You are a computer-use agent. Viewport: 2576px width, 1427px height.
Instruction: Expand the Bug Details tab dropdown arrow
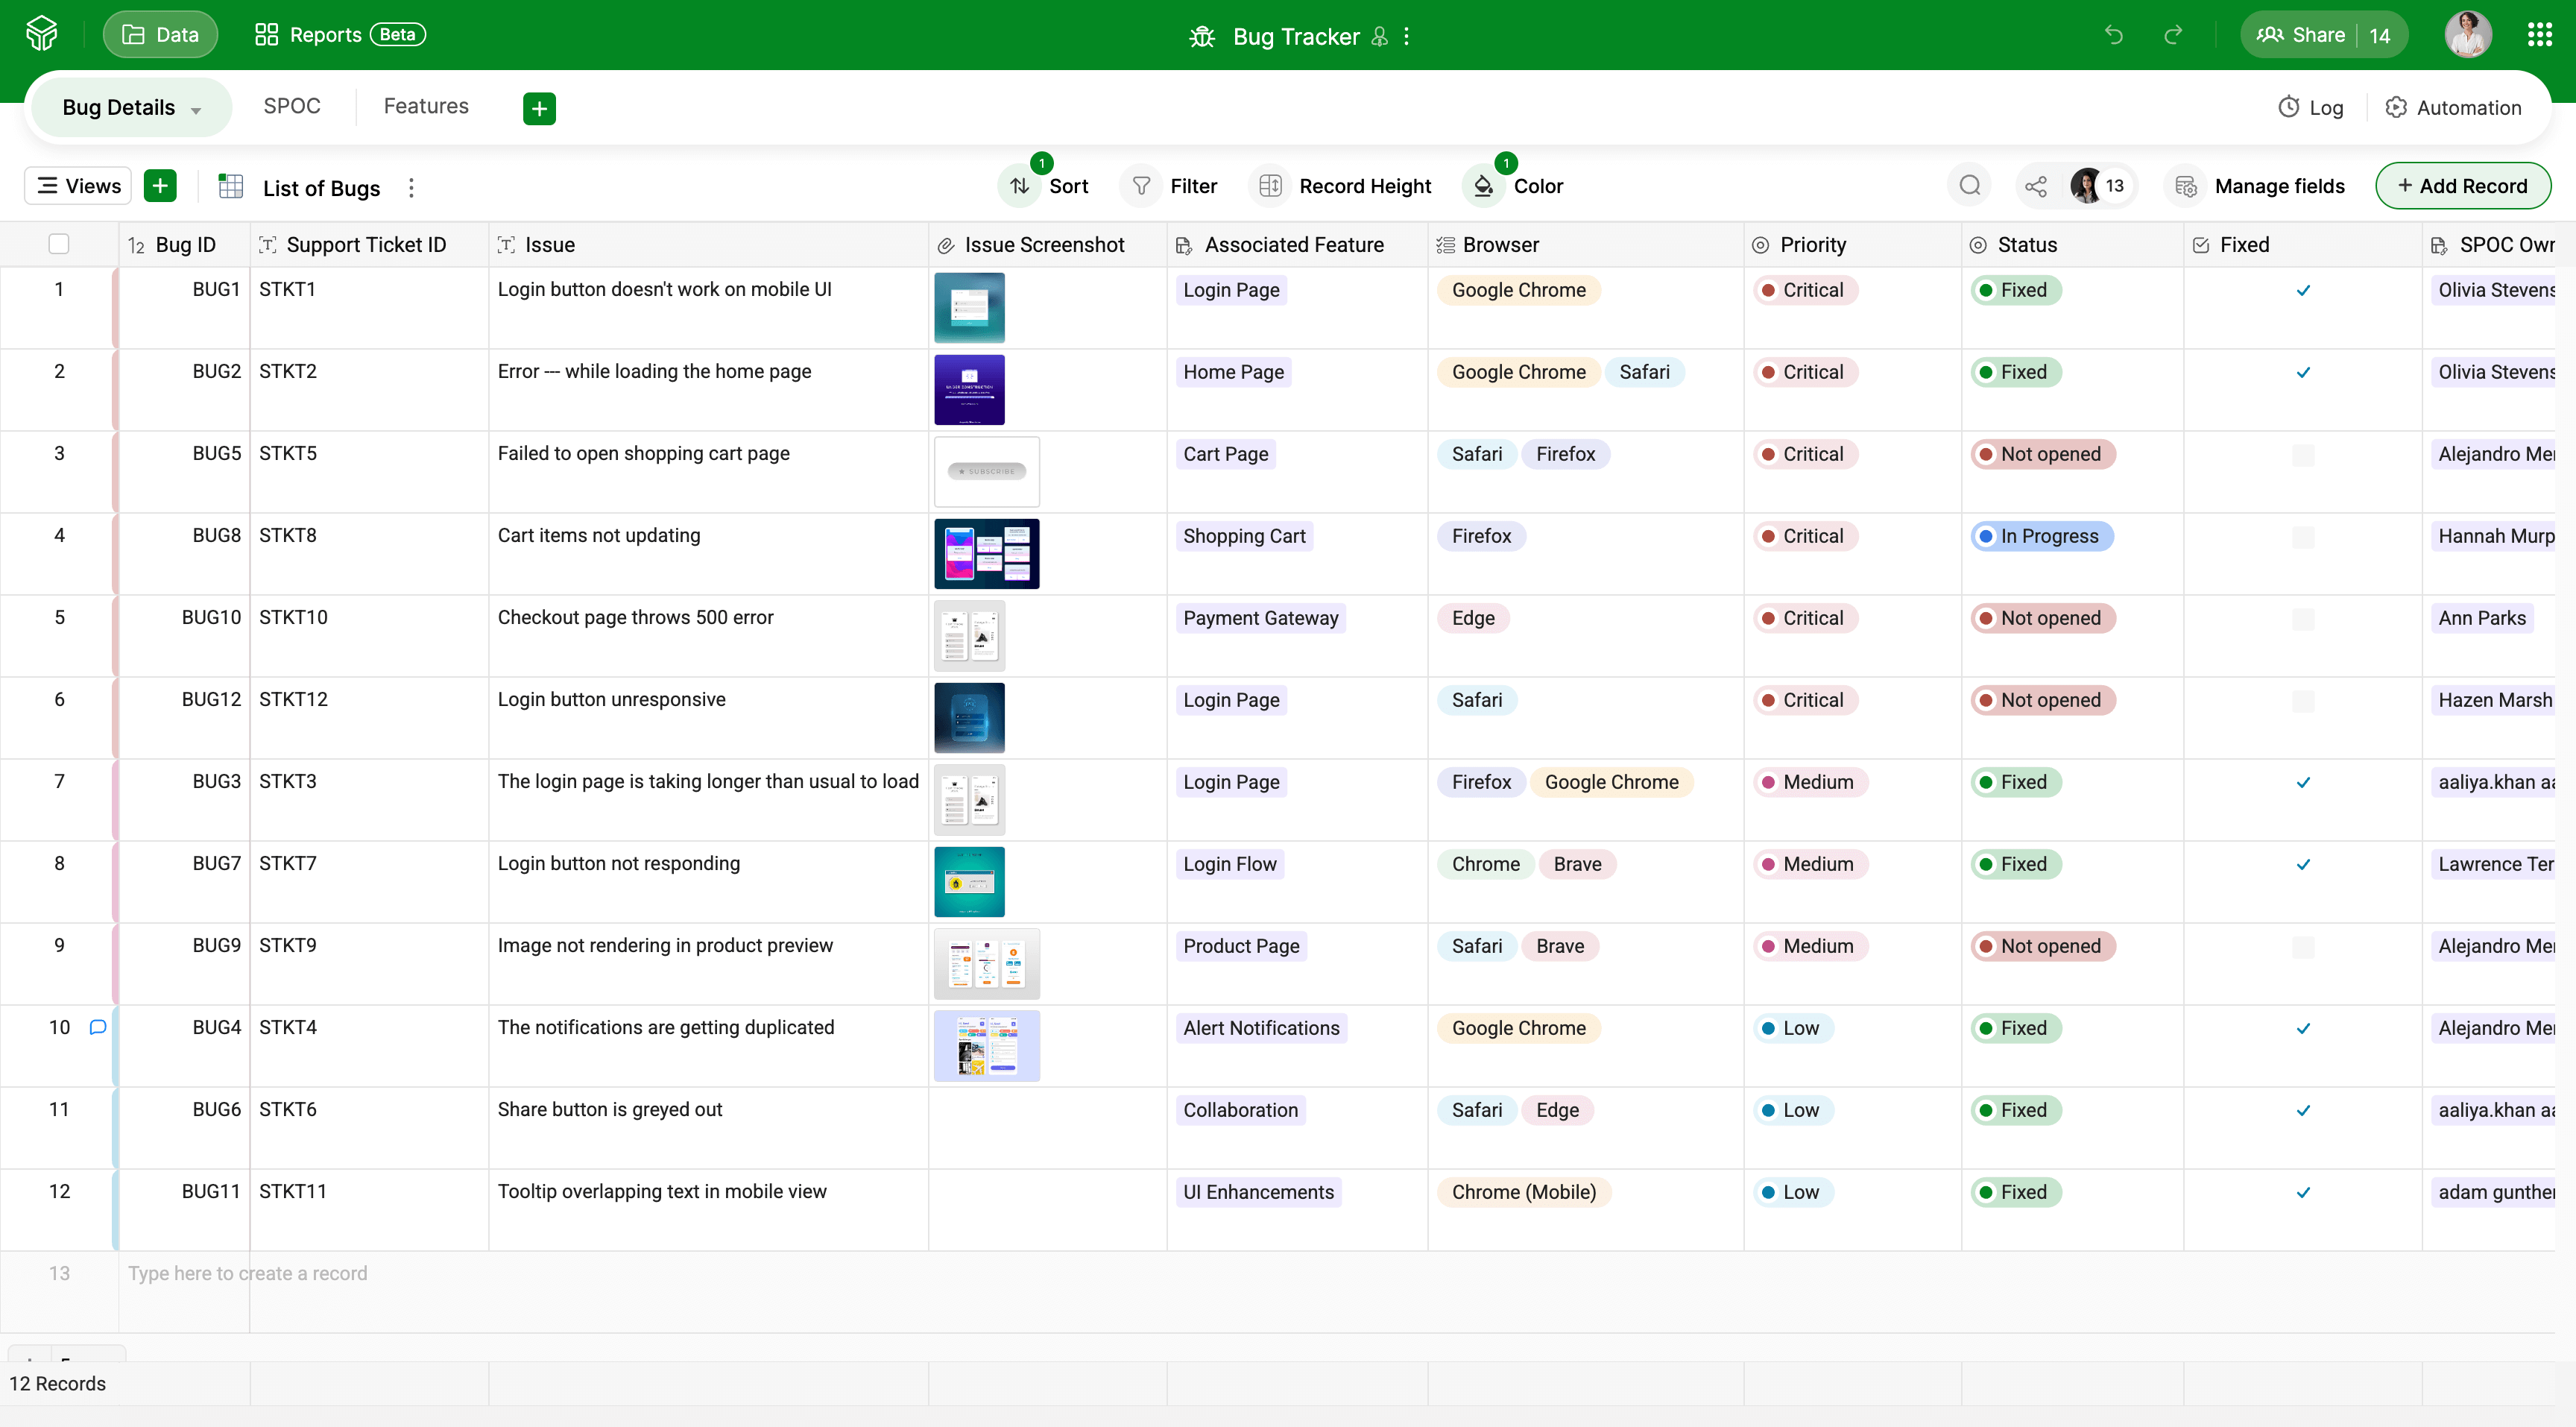tap(196, 110)
